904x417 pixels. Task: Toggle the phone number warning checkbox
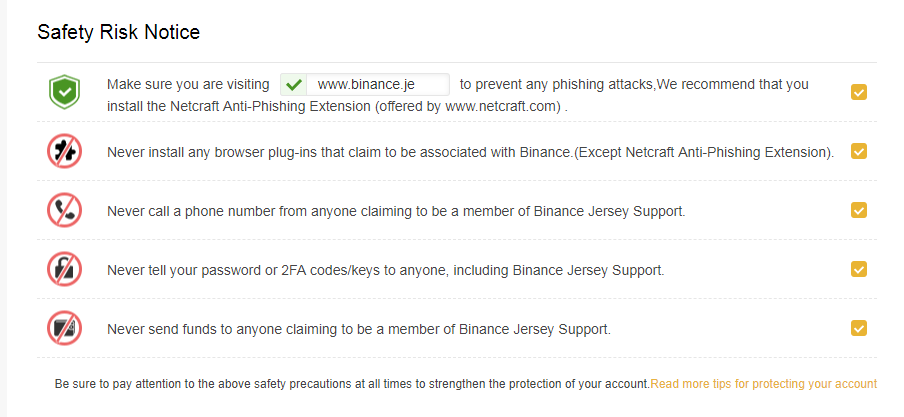tap(858, 211)
